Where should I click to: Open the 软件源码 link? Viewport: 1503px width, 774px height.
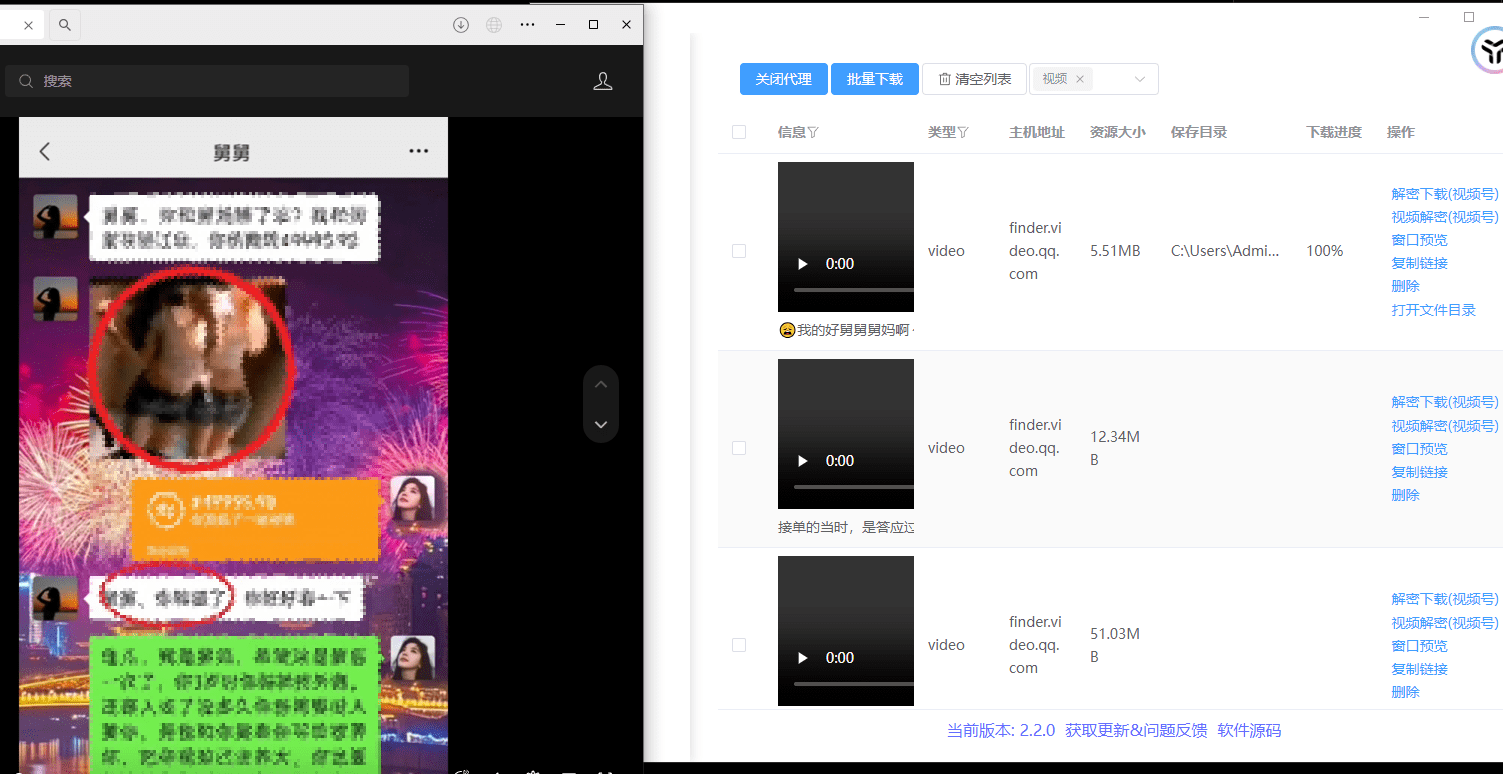tap(1249, 730)
